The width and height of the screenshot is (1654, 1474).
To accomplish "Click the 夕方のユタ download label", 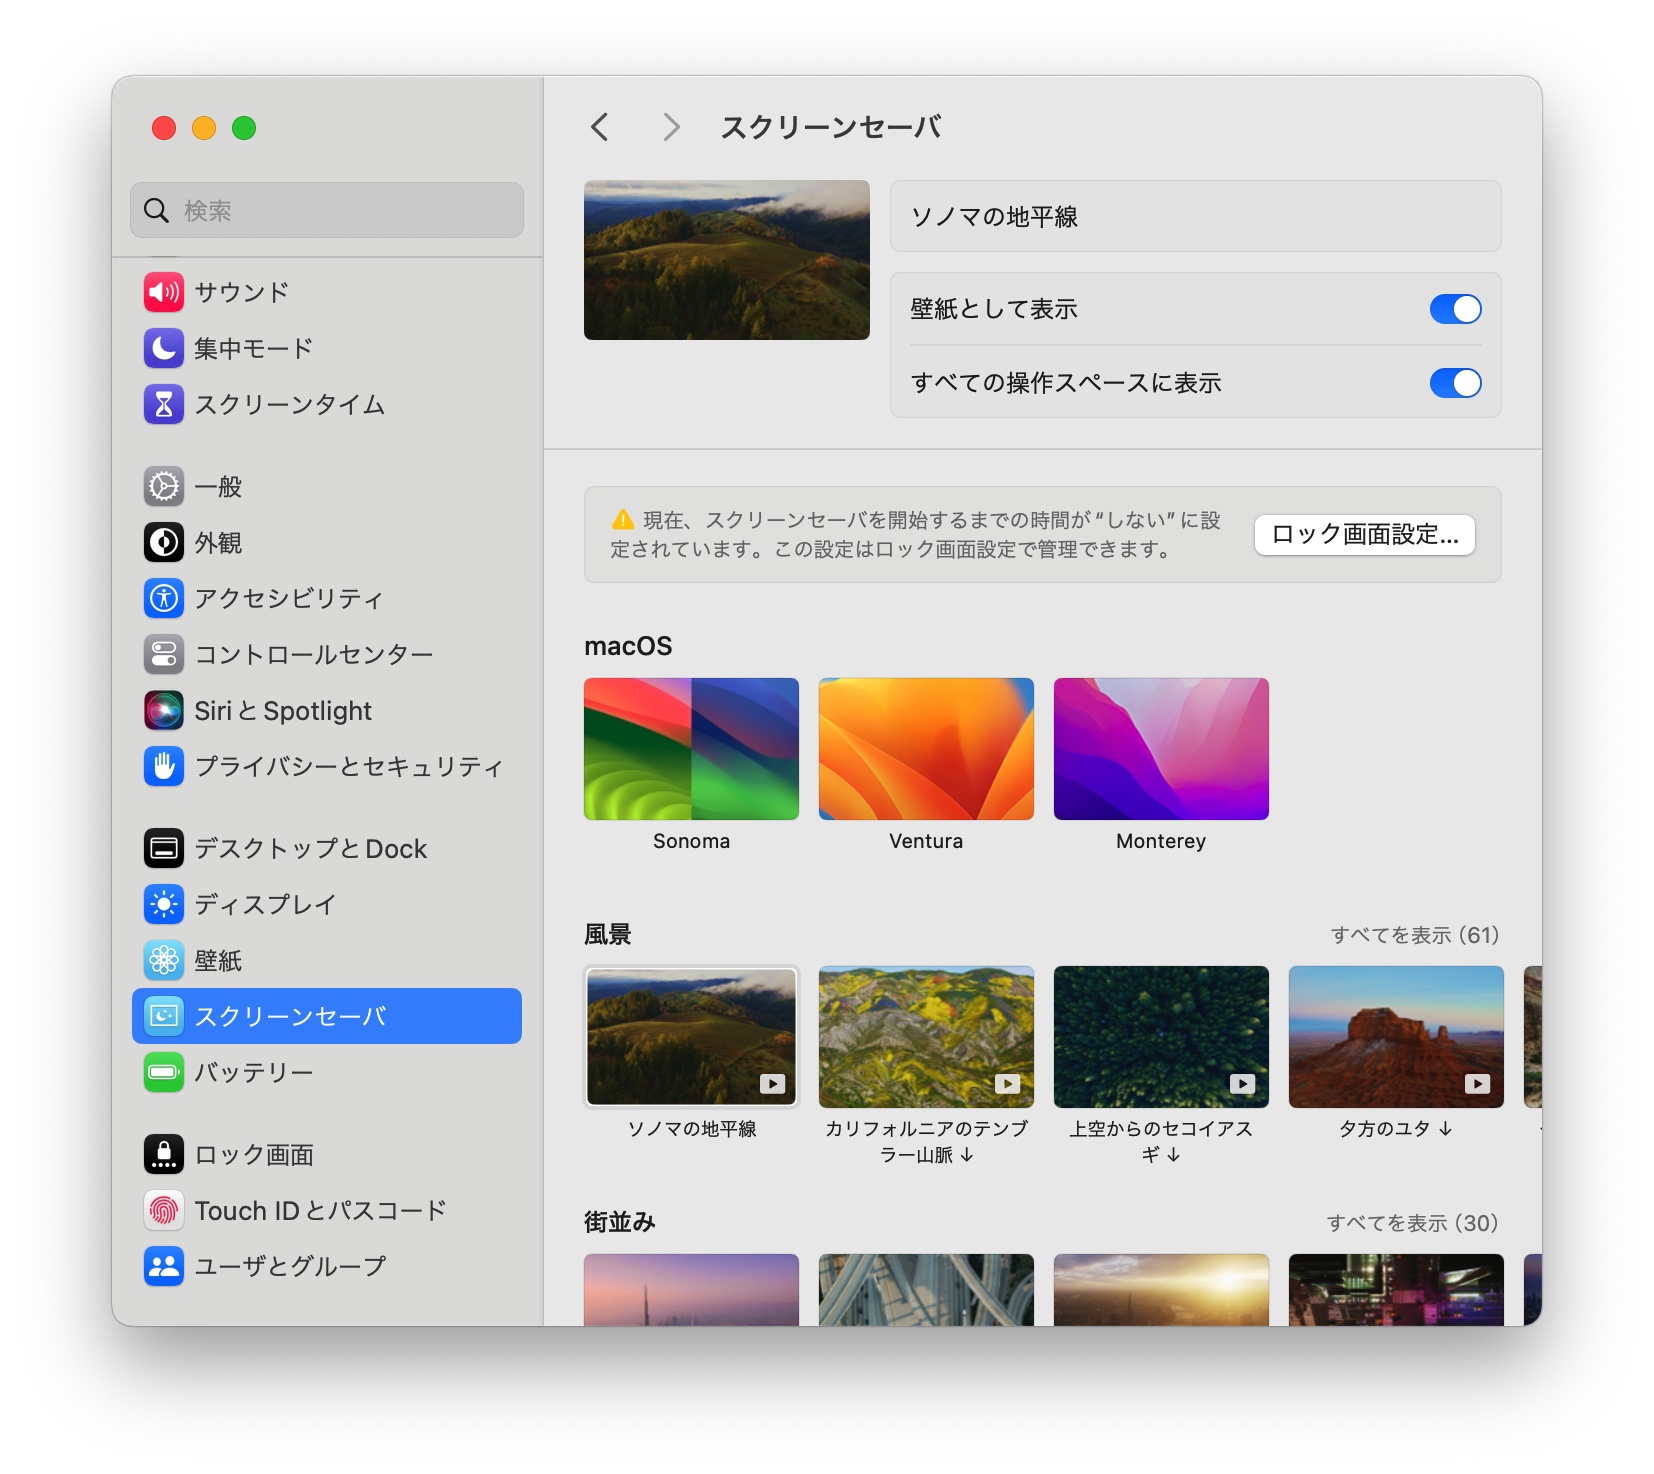I will (x=1396, y=1128).
